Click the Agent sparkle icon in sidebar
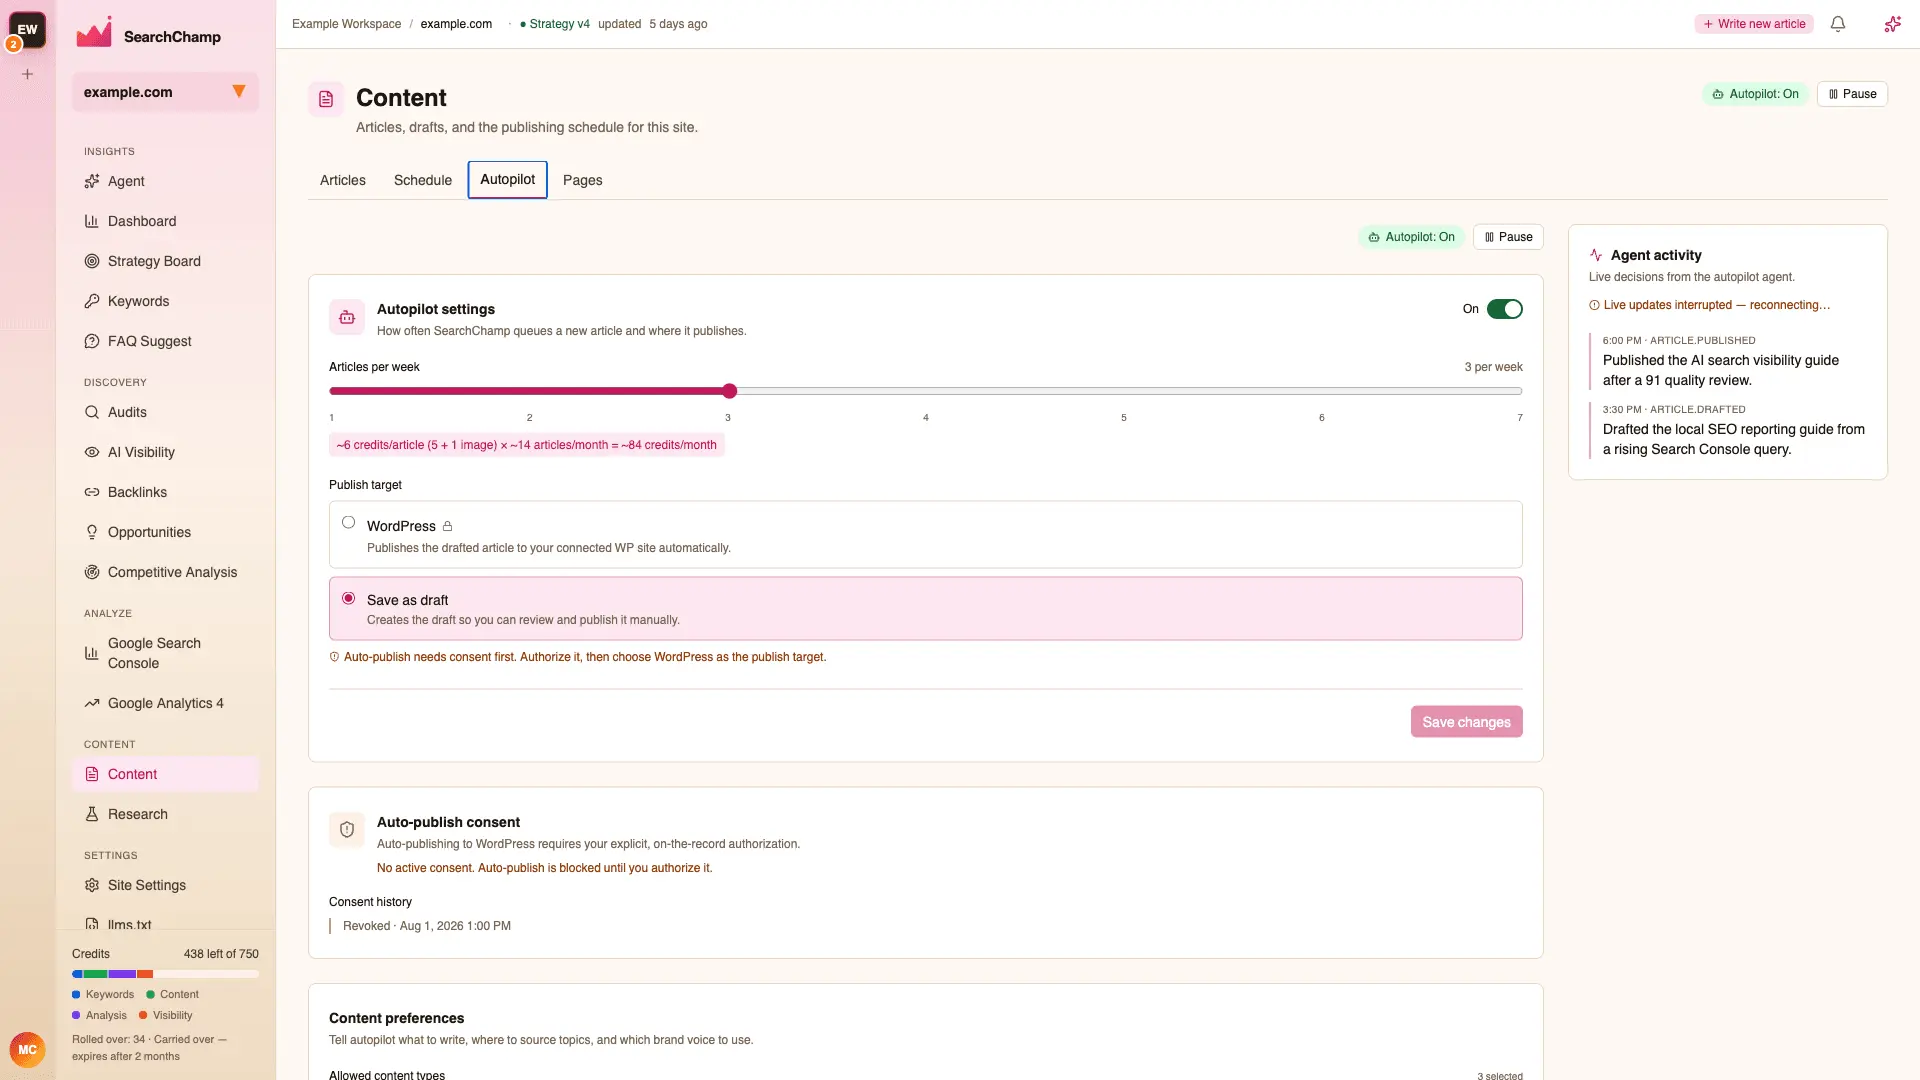1920x1080 pixels. click(92, 181)
